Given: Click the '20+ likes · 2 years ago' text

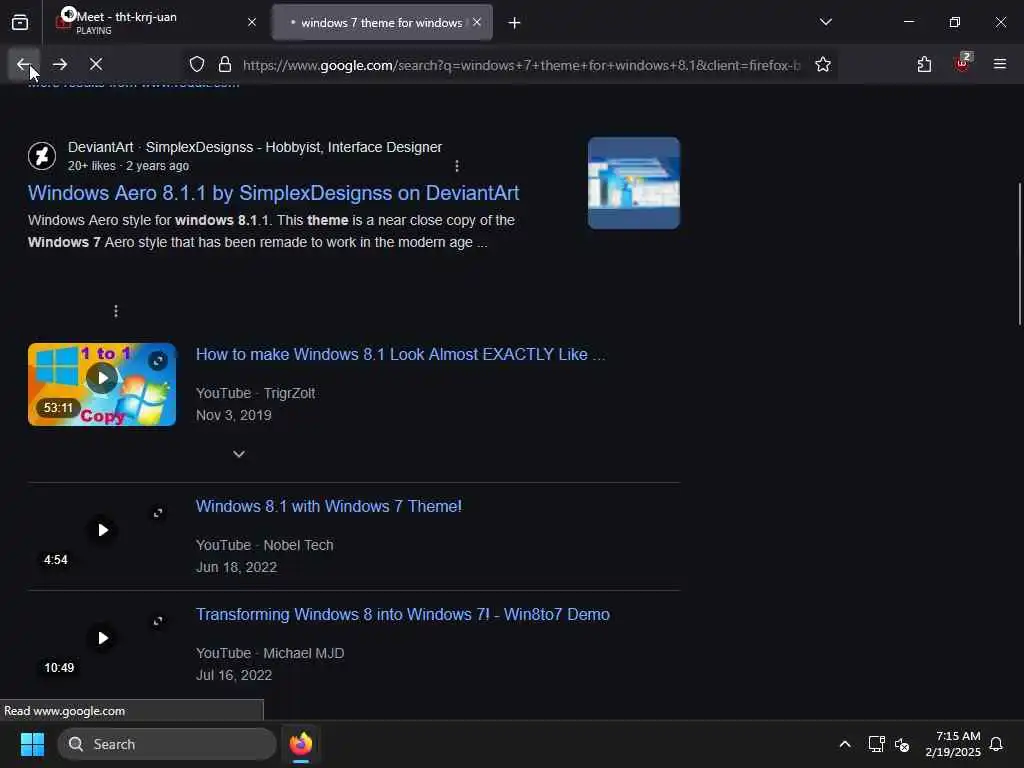Looking at the screenshot, I should point(129,166).
